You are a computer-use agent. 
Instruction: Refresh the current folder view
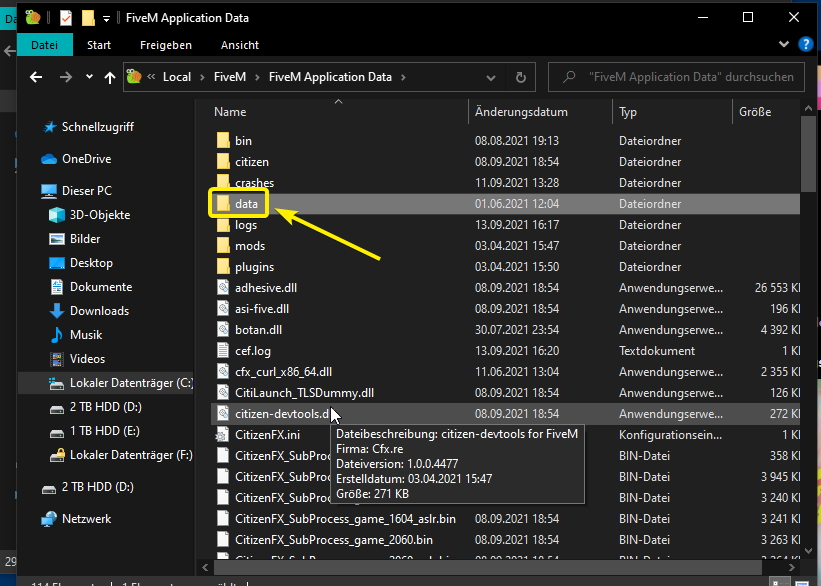(520, 77)
